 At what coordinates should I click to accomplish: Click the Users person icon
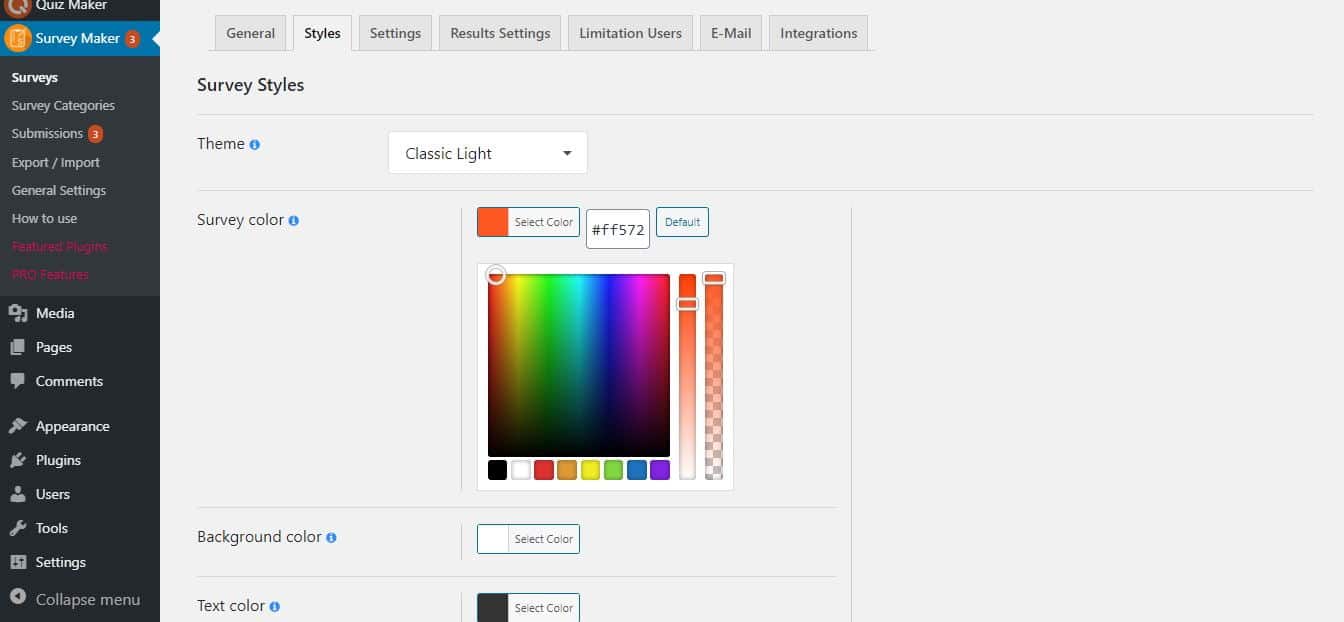click(x=17, y=494)
